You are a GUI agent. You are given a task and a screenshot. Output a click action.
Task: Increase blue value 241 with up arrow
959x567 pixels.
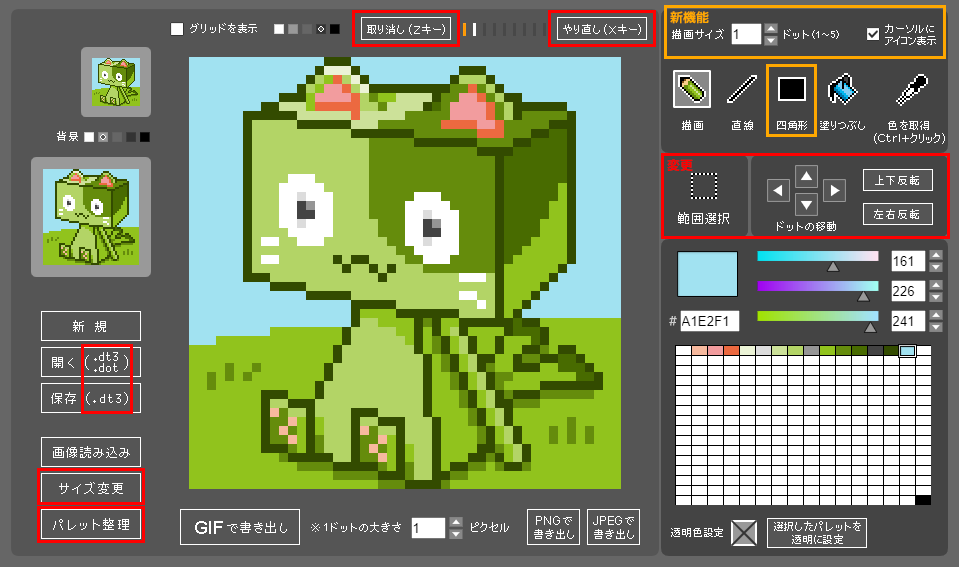click(935, 315)
